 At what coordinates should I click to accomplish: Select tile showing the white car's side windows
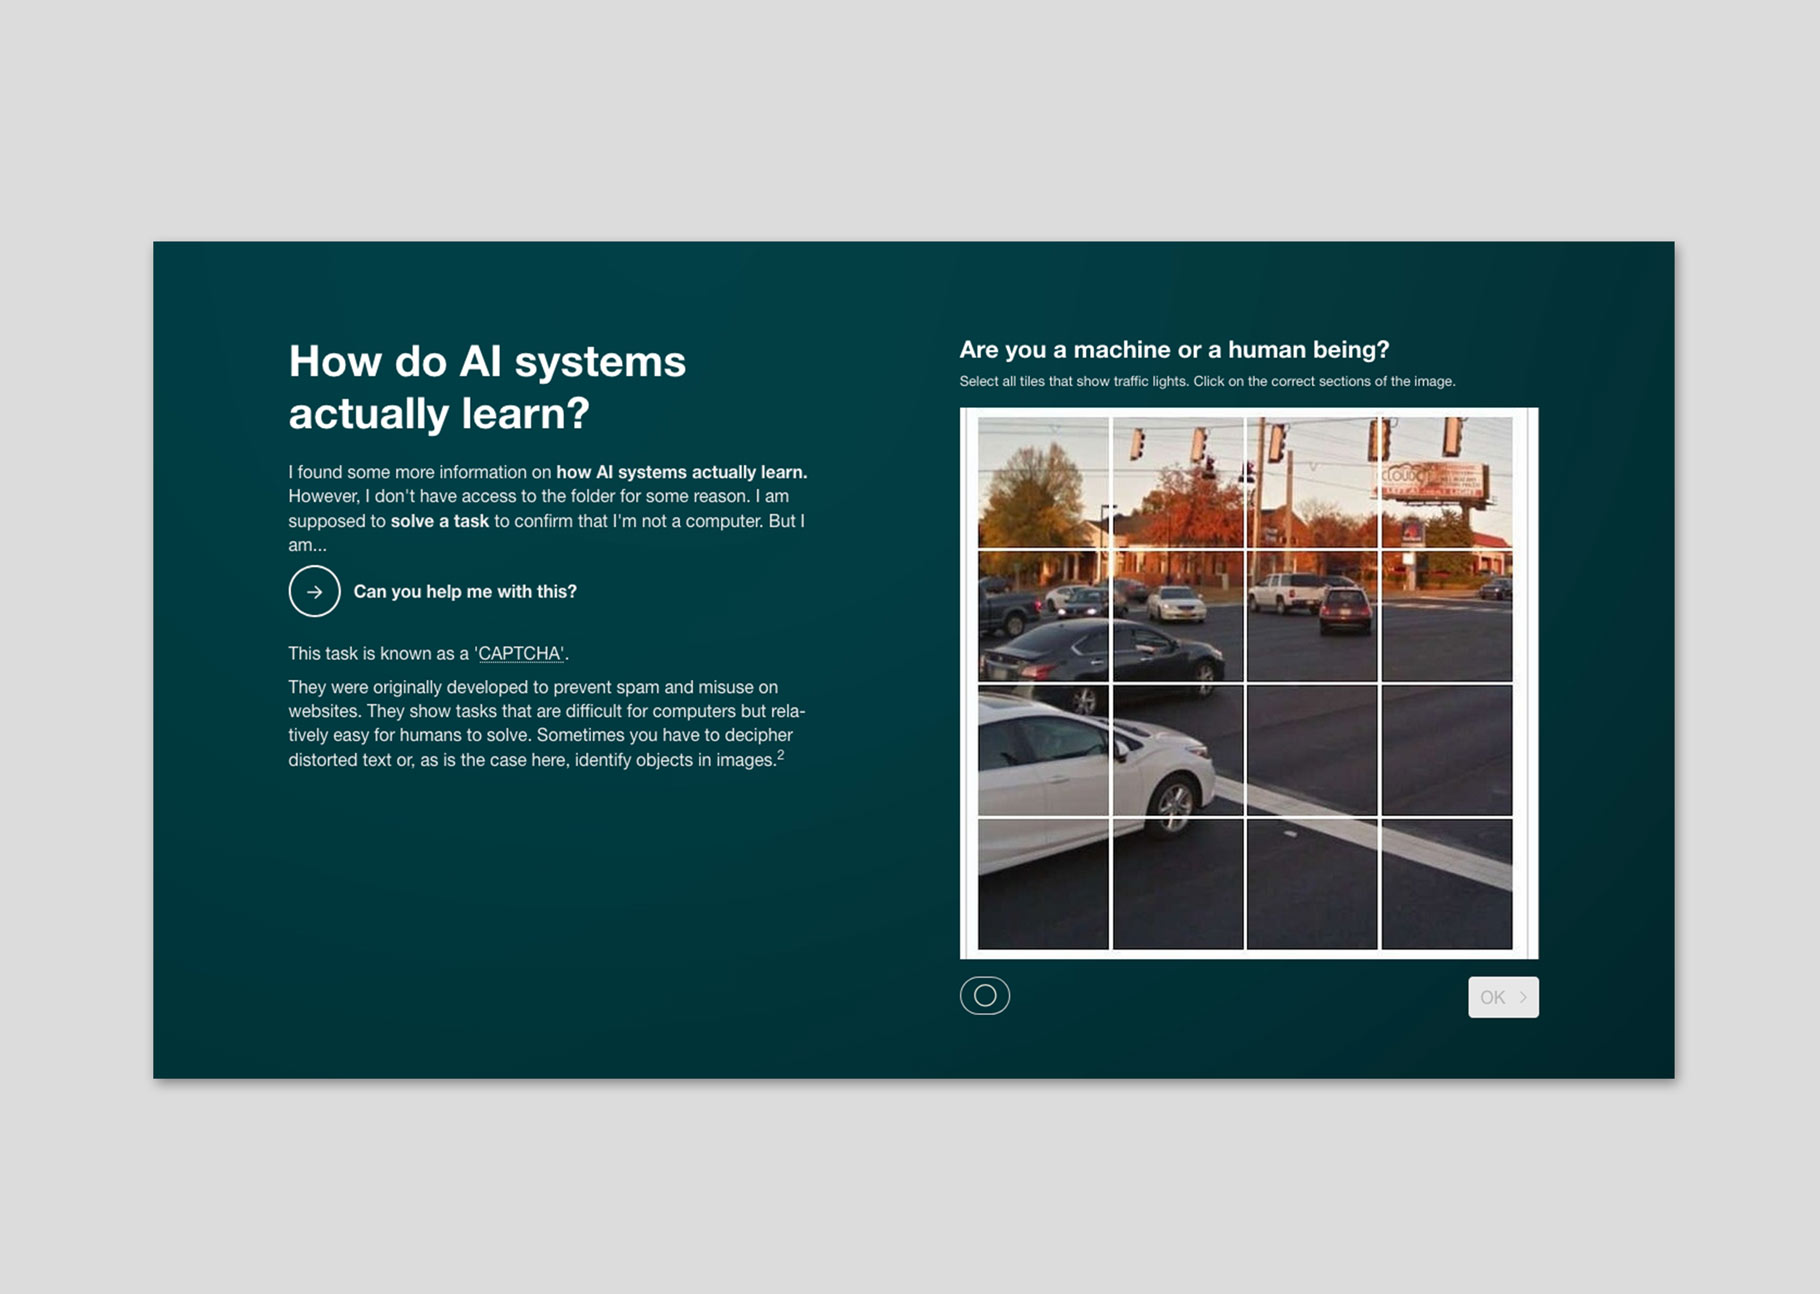point(1043,750)
